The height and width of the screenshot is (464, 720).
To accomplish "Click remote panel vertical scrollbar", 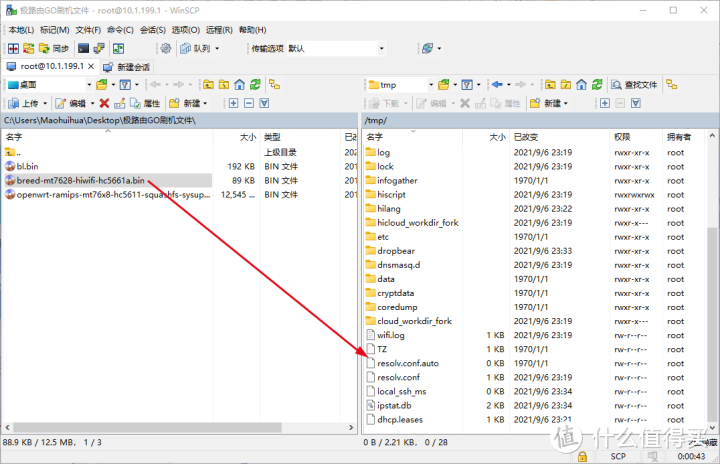I will 712,322.
